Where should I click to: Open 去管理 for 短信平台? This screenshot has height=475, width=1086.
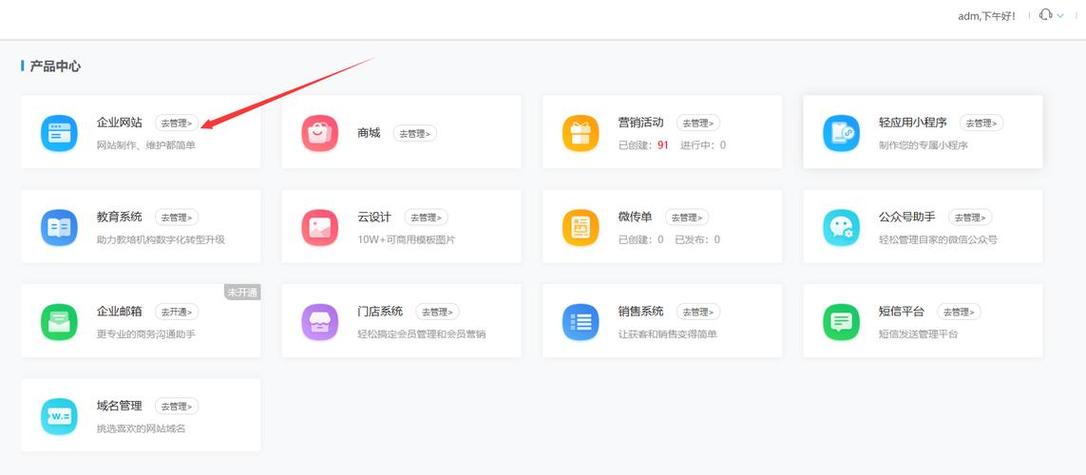tap(959, 312)
